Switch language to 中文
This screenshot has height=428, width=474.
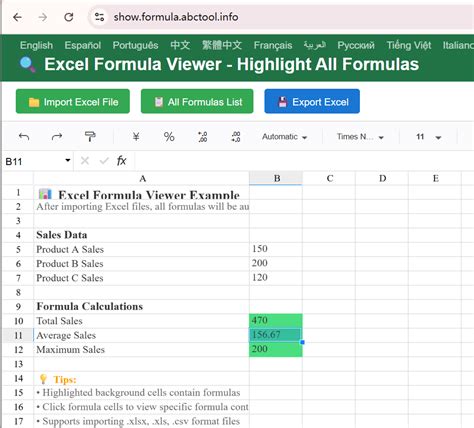click(180, 45)
